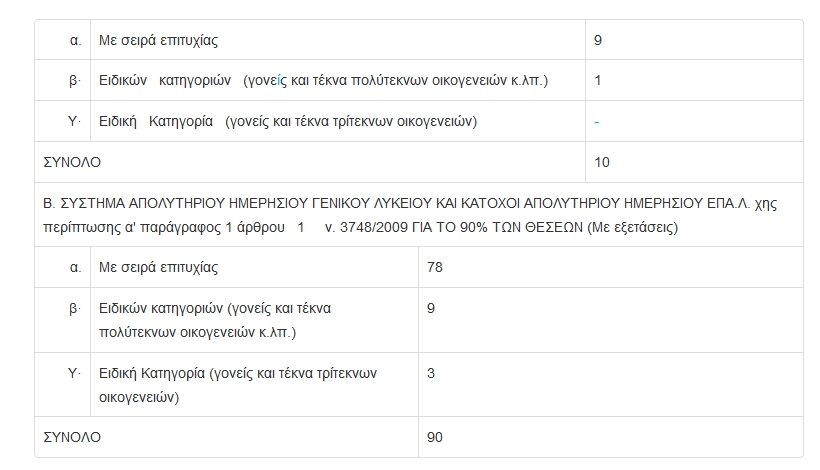Select the cell showing 78
The image size is (820, 470).
tap(434, 267)
